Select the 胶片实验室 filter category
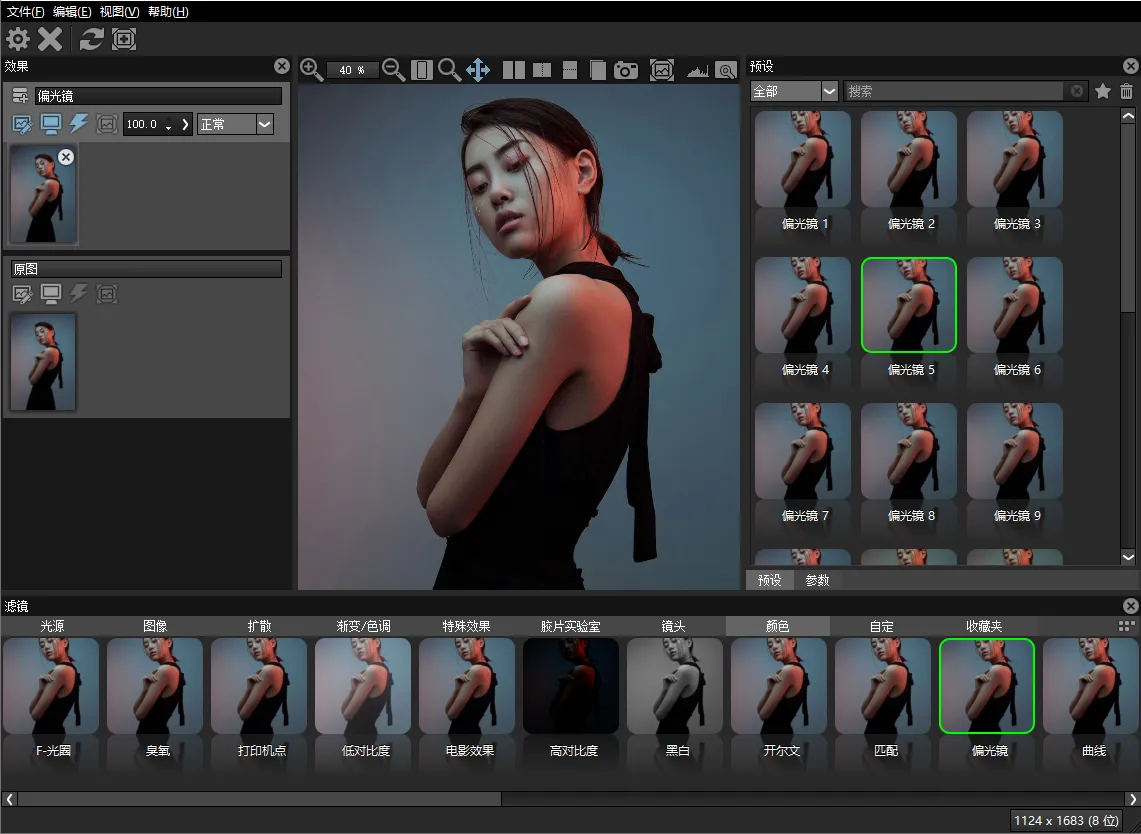Image resolution: width=1141 pixels, height=834 pixels. pos(571,626)
